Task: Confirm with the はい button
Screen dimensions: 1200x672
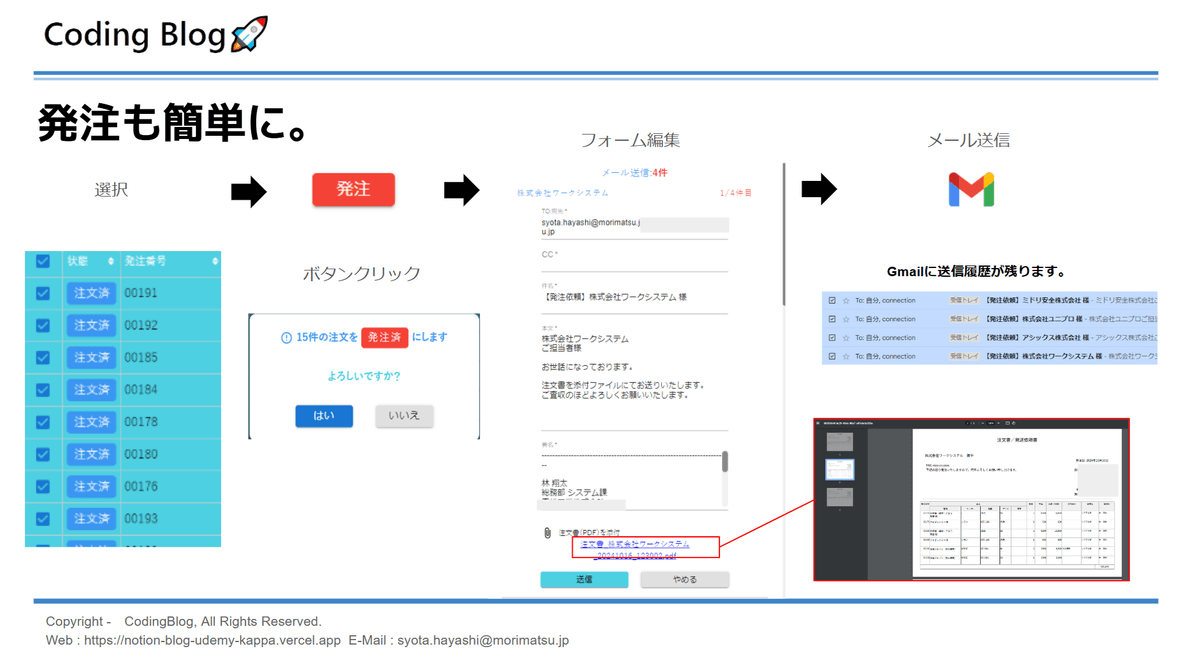Action: pos(324,416)
